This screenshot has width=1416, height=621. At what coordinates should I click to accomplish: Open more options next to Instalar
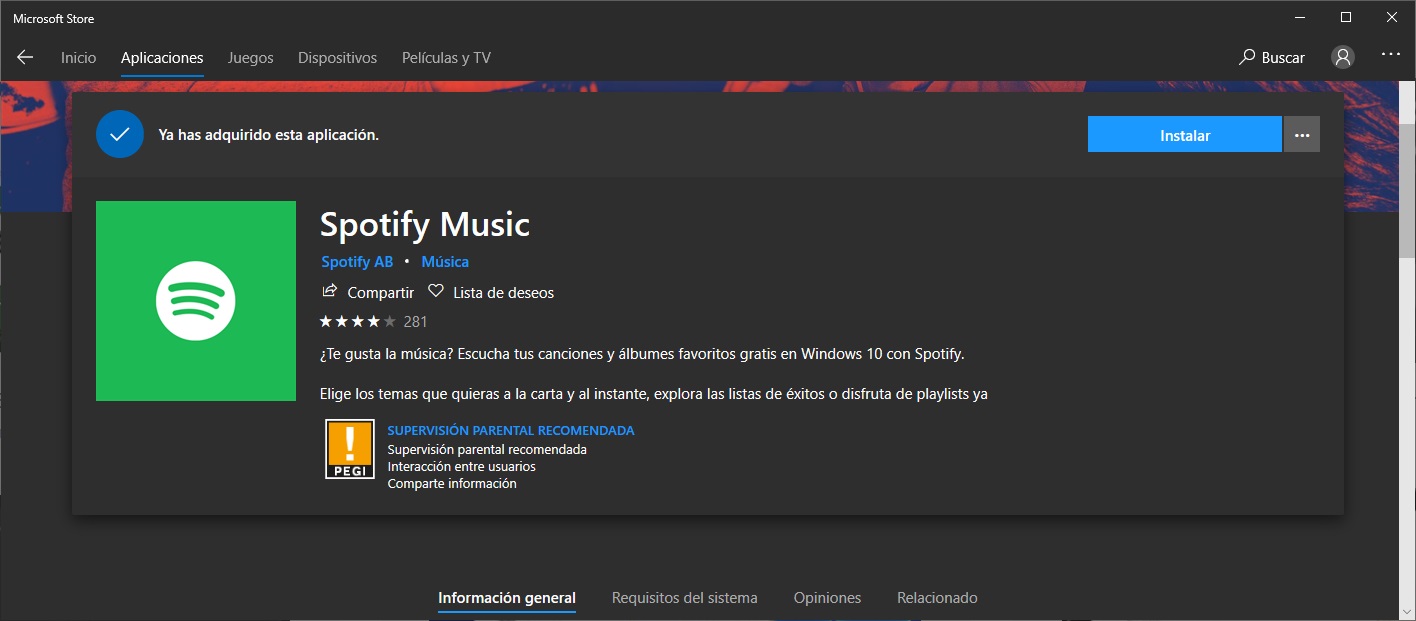click(1301, 135)
